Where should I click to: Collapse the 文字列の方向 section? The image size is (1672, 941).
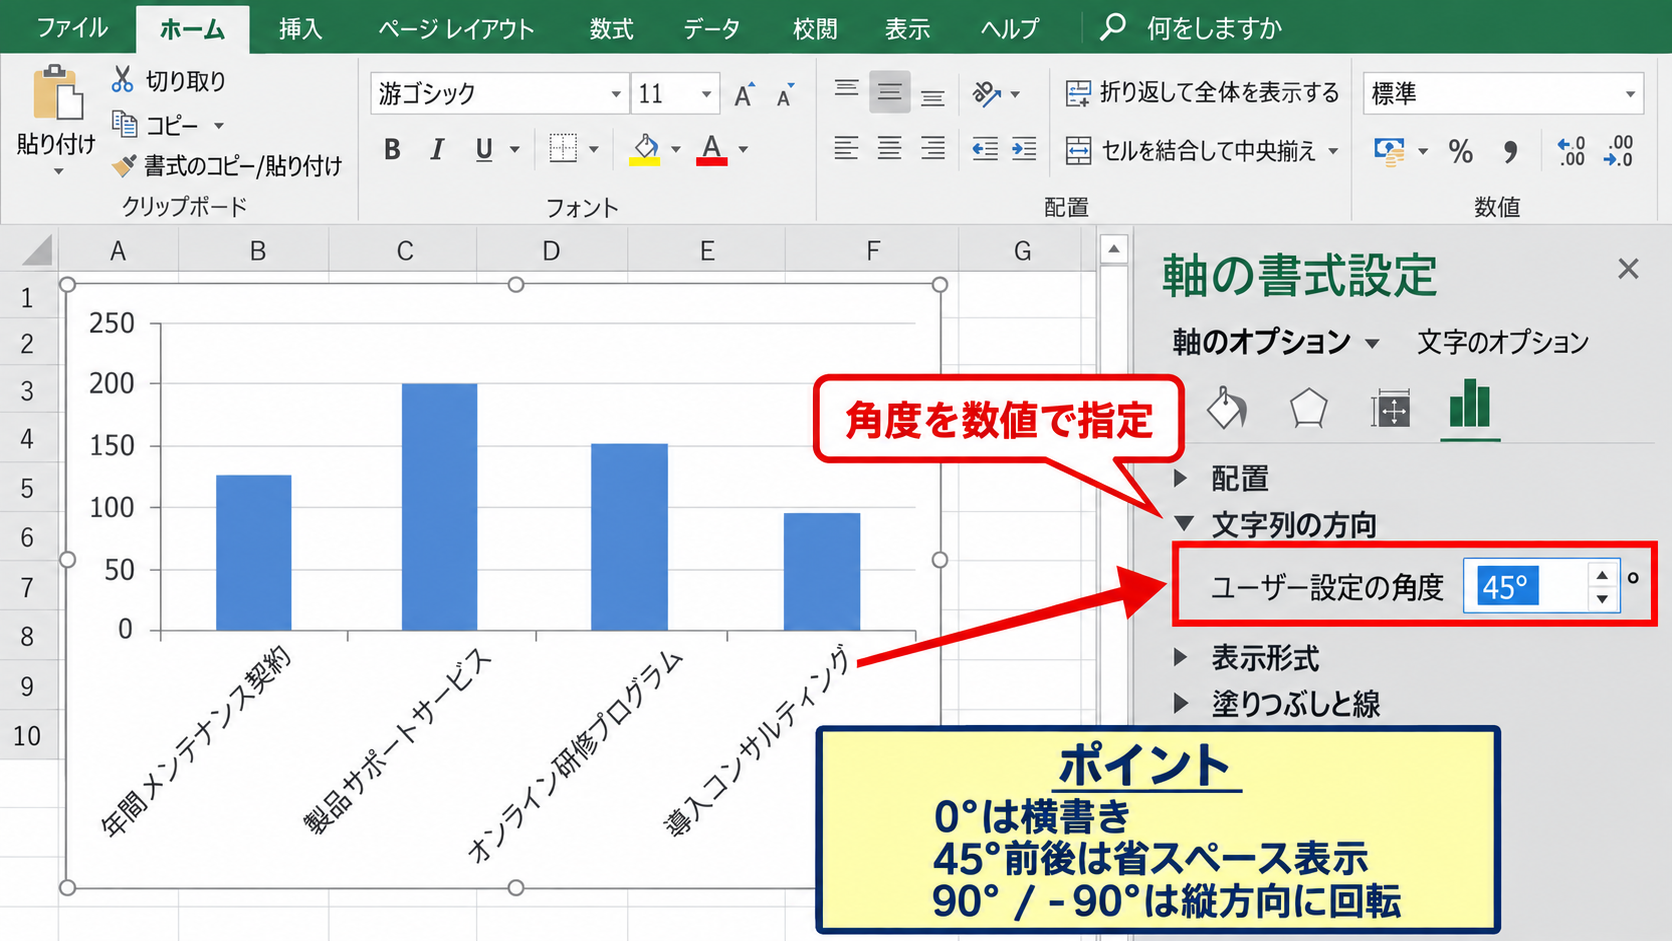pyautogui.click(x=1185, y=523)
